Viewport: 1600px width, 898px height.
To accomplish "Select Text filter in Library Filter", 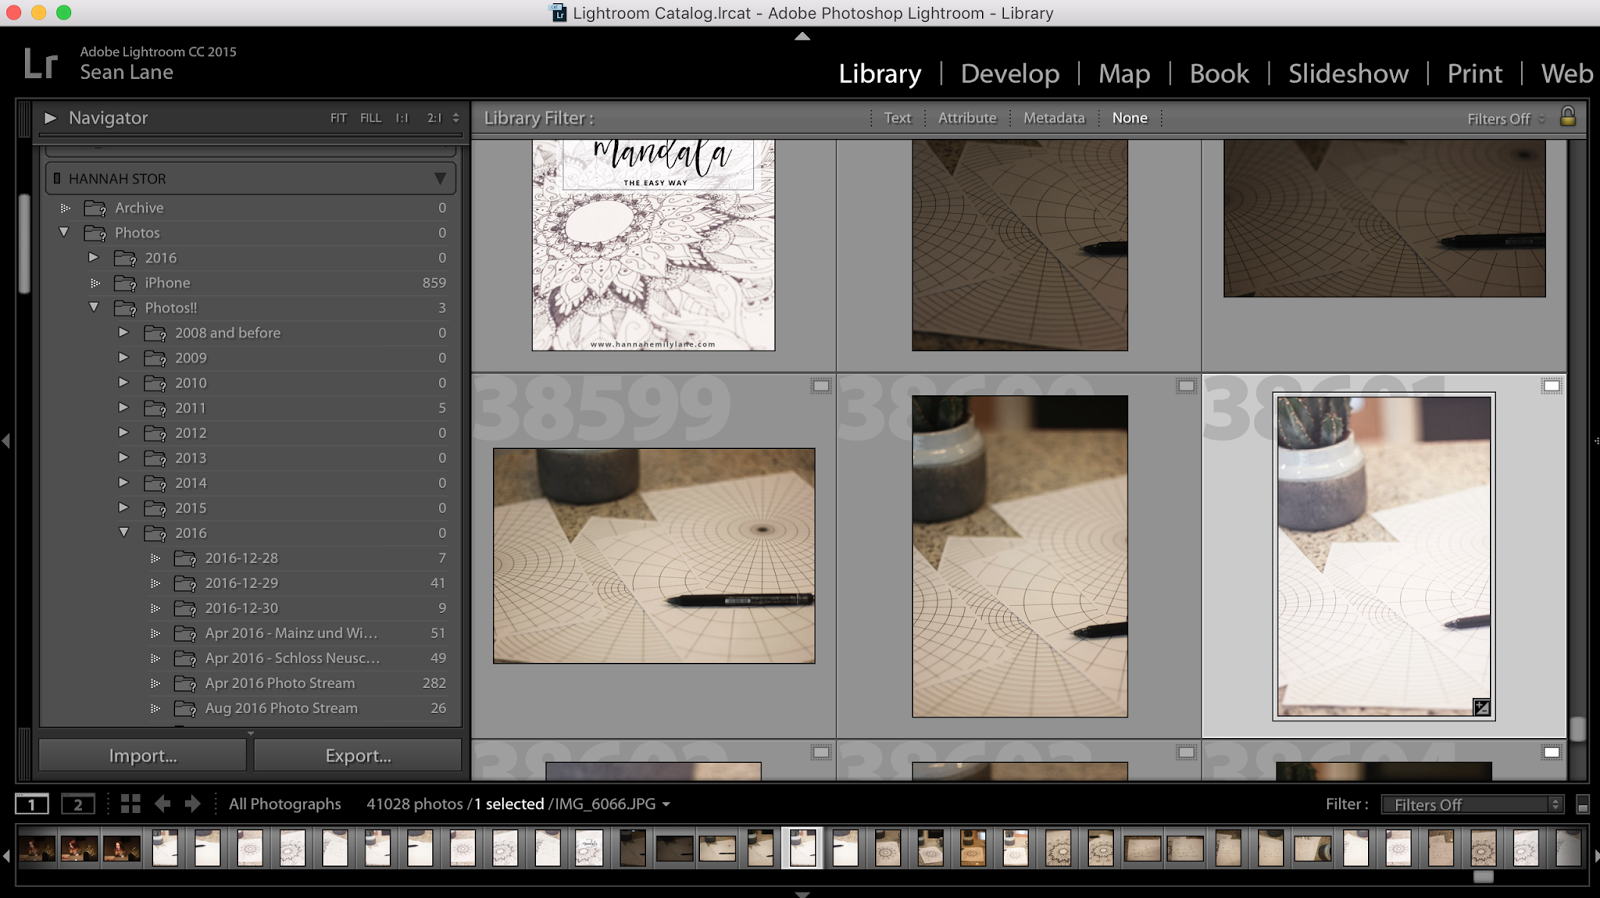I will [897, 118].
